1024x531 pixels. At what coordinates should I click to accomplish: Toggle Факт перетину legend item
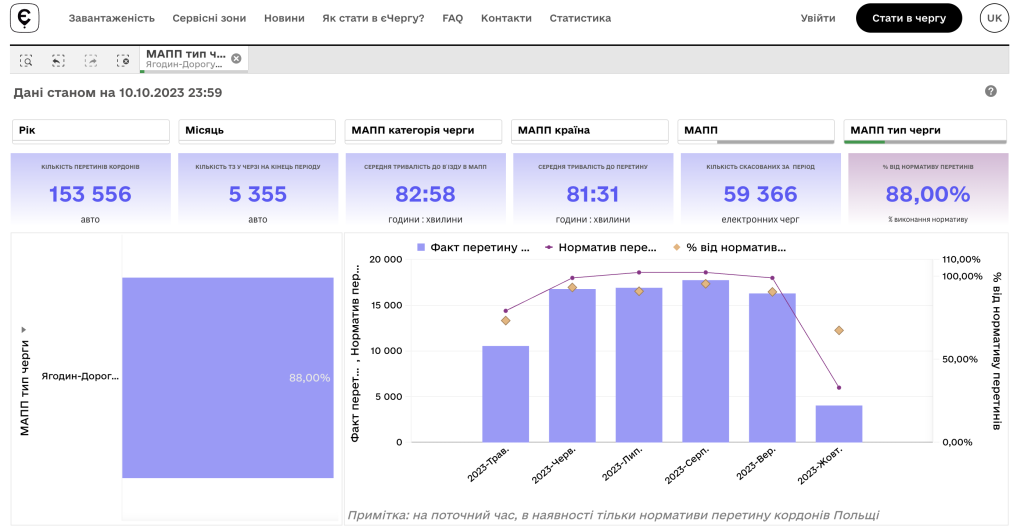pyautogui.click(x=473, y=248)
